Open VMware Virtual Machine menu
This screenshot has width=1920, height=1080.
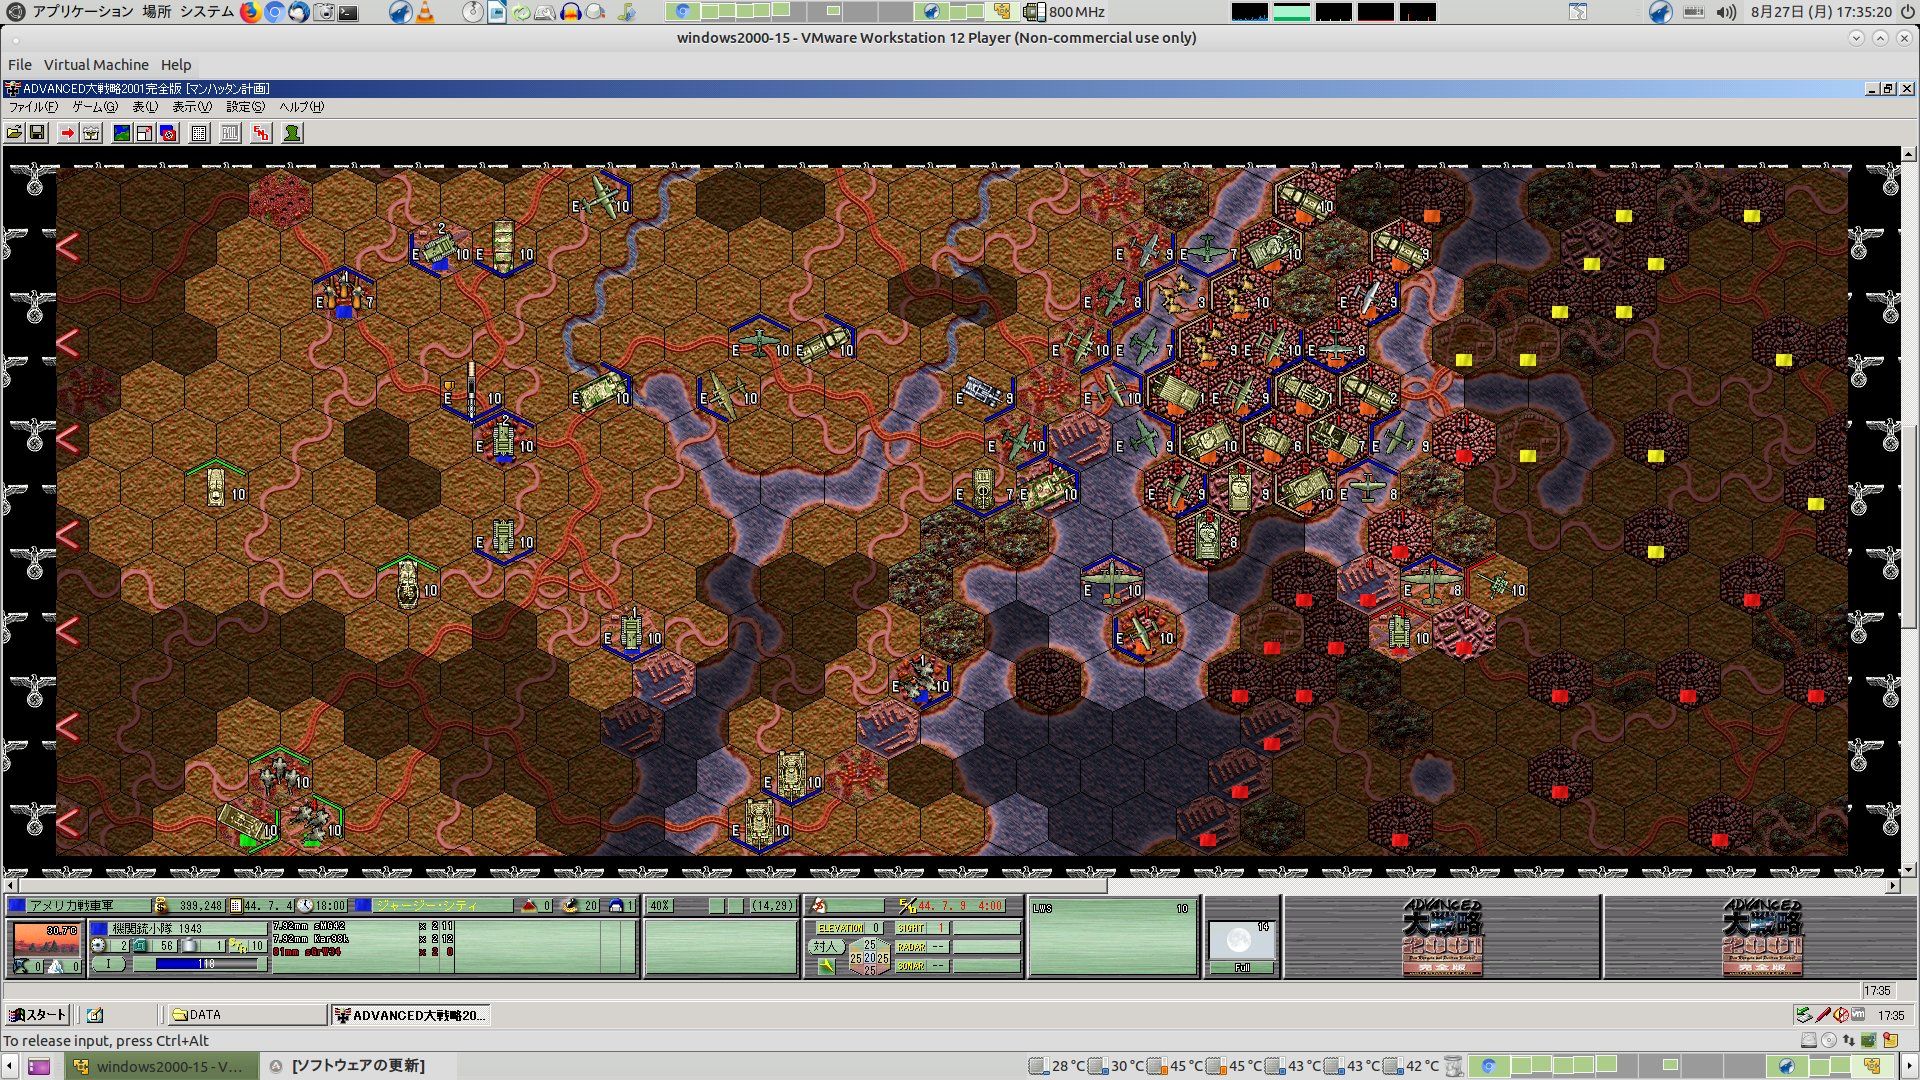pyautogui.click(x=96, y=65)
